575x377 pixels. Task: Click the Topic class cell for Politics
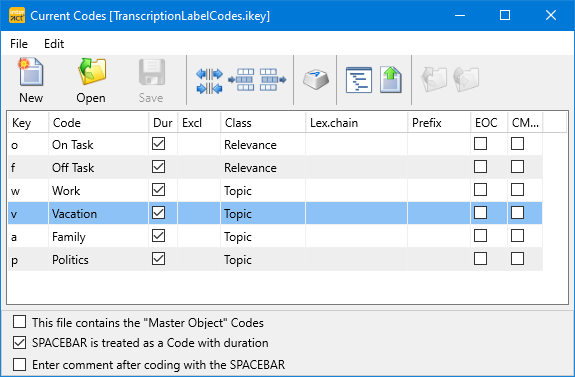click(x=263, y=259)
